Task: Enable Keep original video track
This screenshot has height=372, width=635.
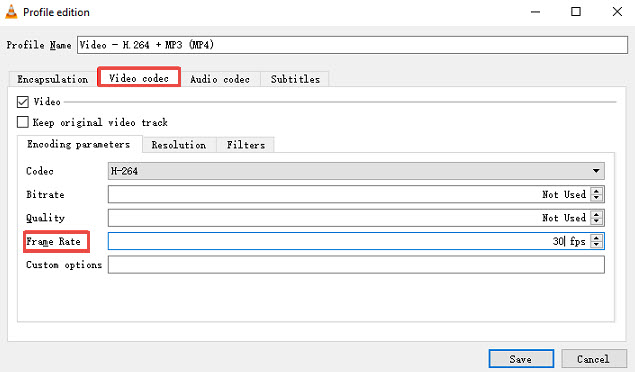Action: (23, 122)
